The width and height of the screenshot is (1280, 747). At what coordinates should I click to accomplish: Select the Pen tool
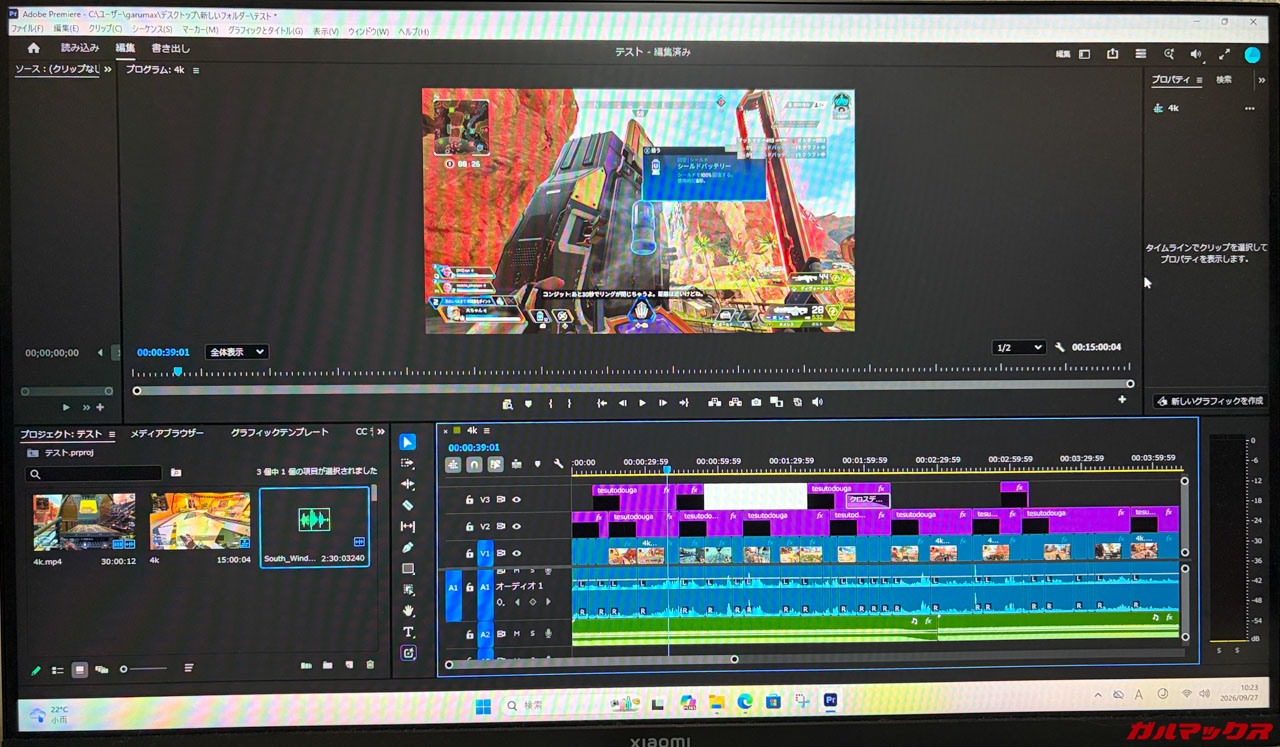coord(408,547)
